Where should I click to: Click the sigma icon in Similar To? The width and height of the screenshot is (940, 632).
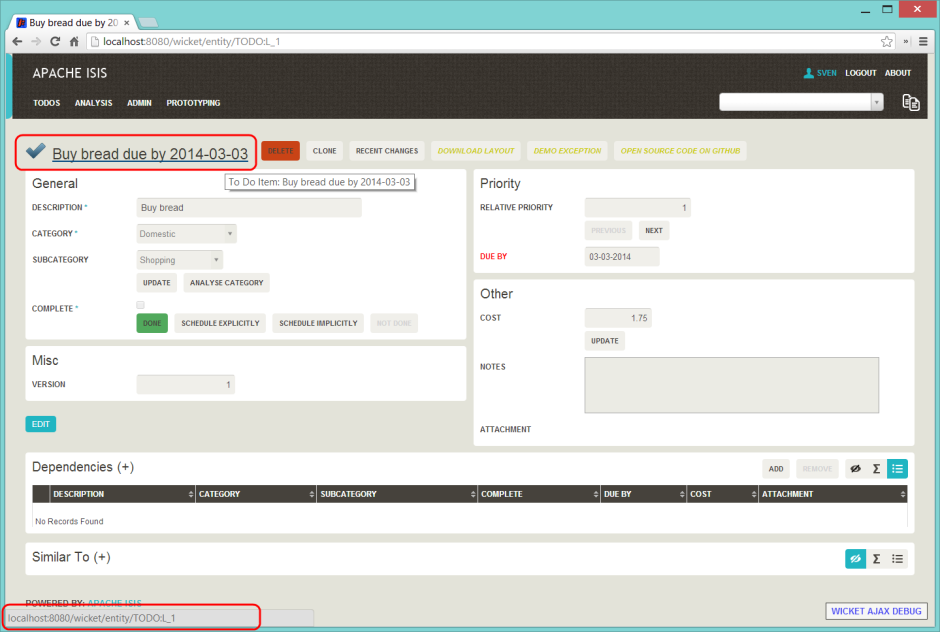[x=876, y=559]
